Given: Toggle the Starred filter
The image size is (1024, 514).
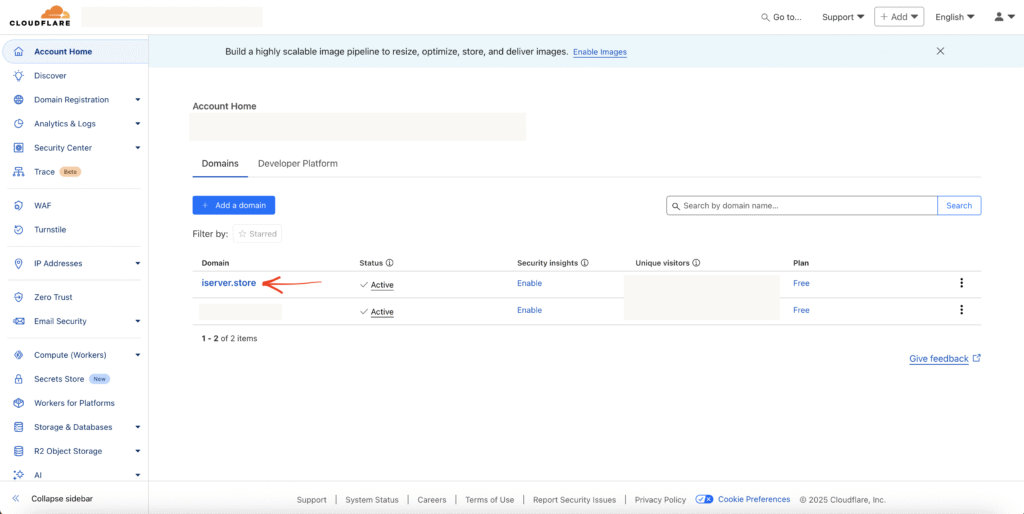Looking at the screenshot, I should point(257,234).
